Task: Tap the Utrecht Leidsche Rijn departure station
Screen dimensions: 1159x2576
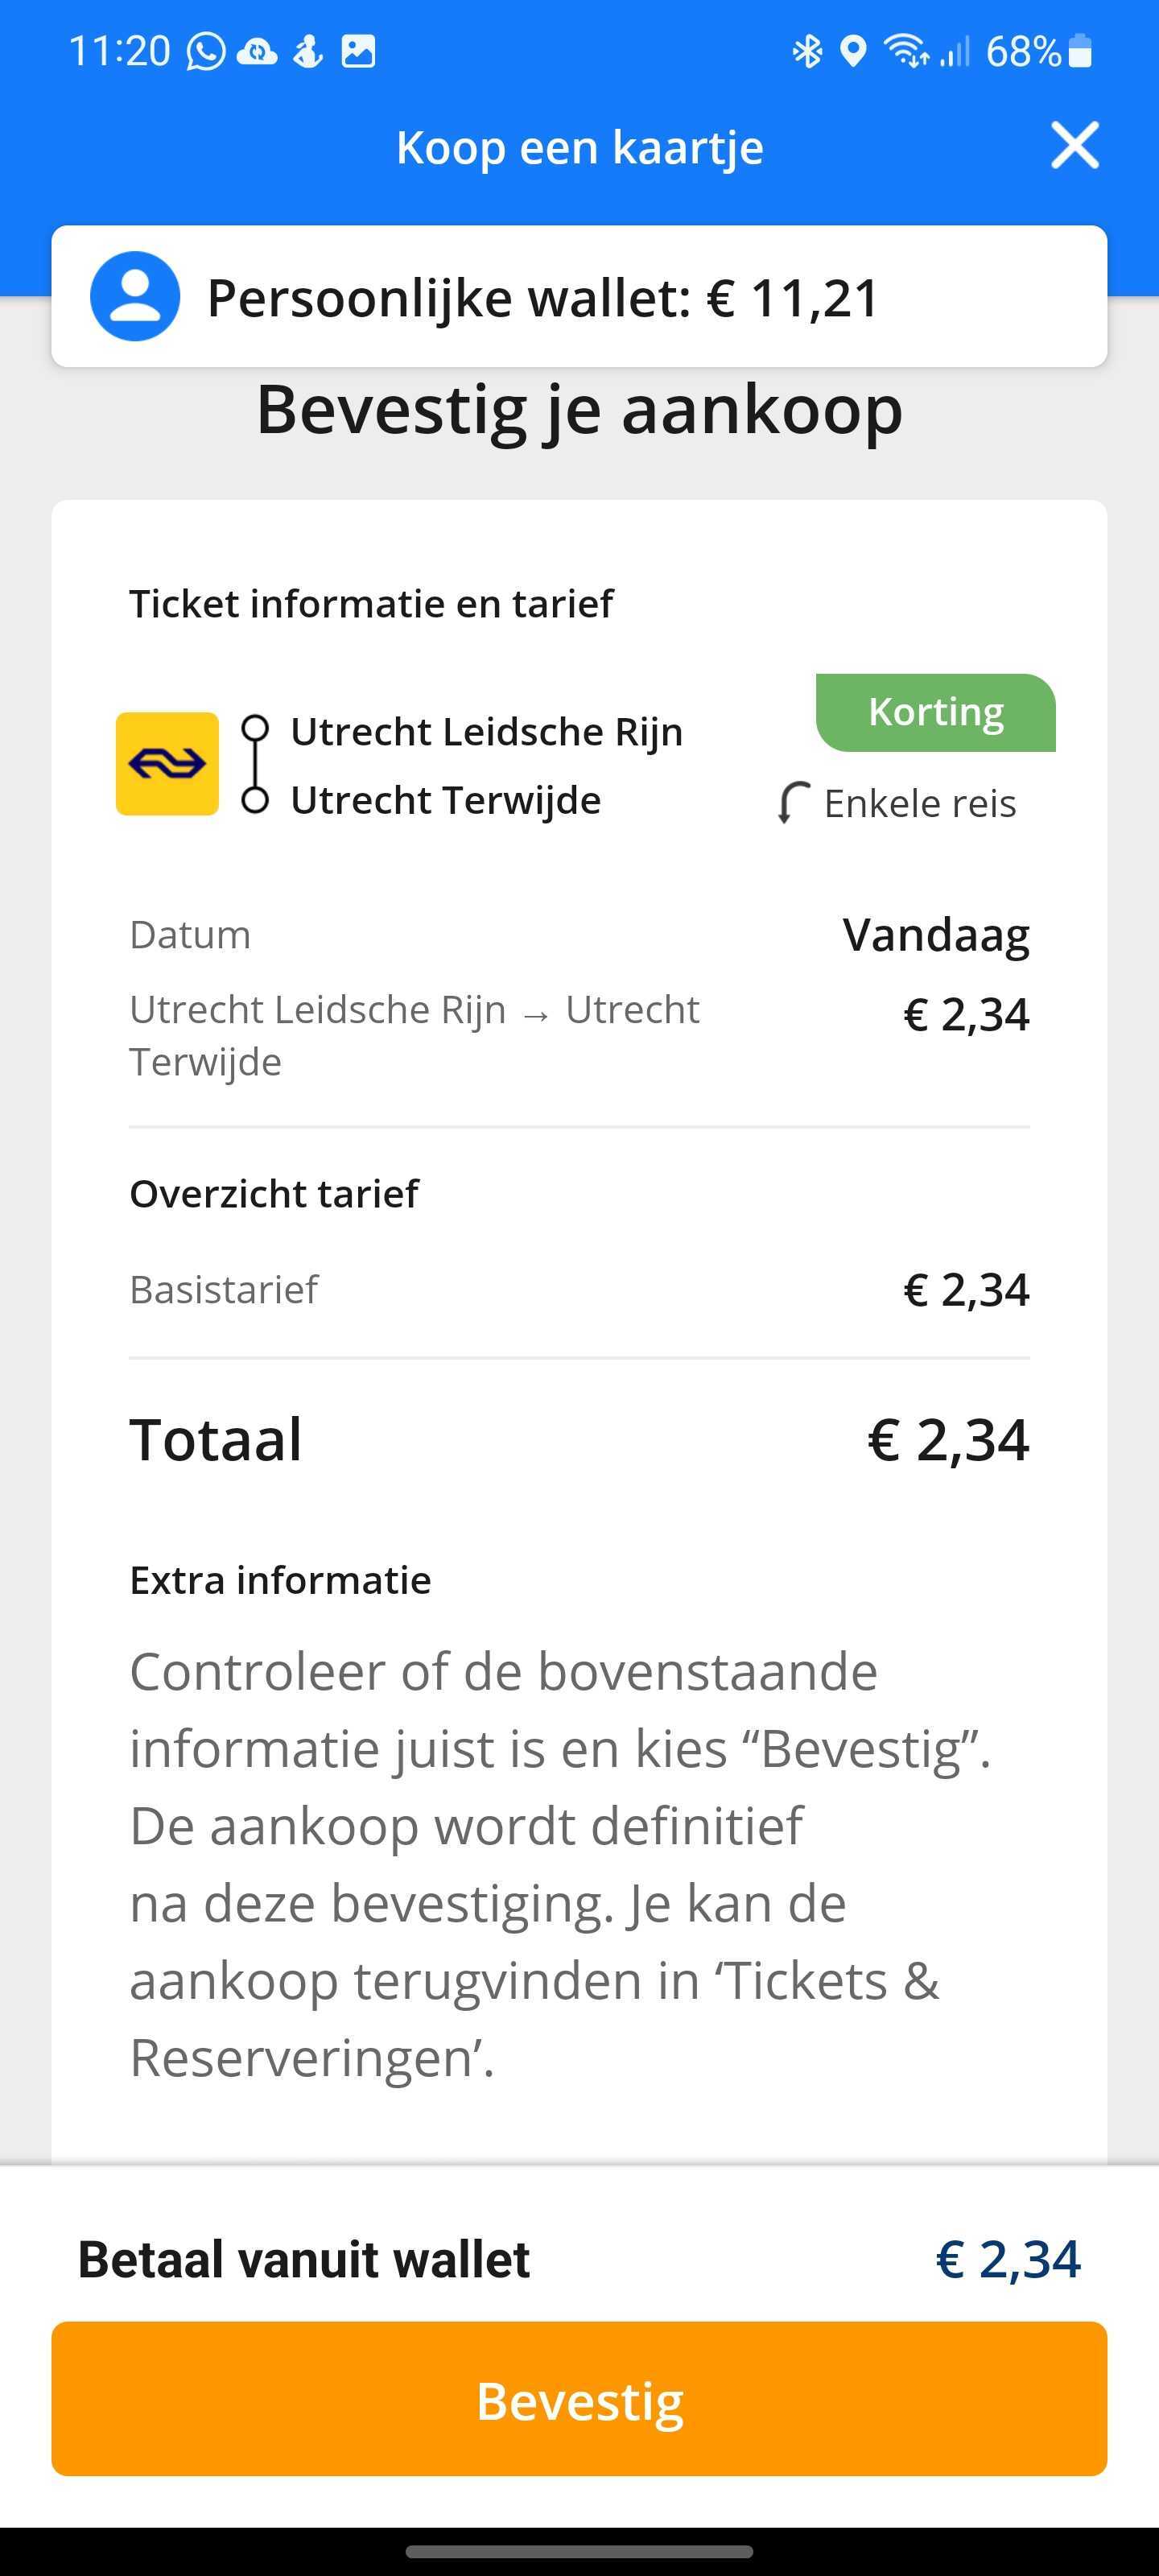Action: (487, 731)
